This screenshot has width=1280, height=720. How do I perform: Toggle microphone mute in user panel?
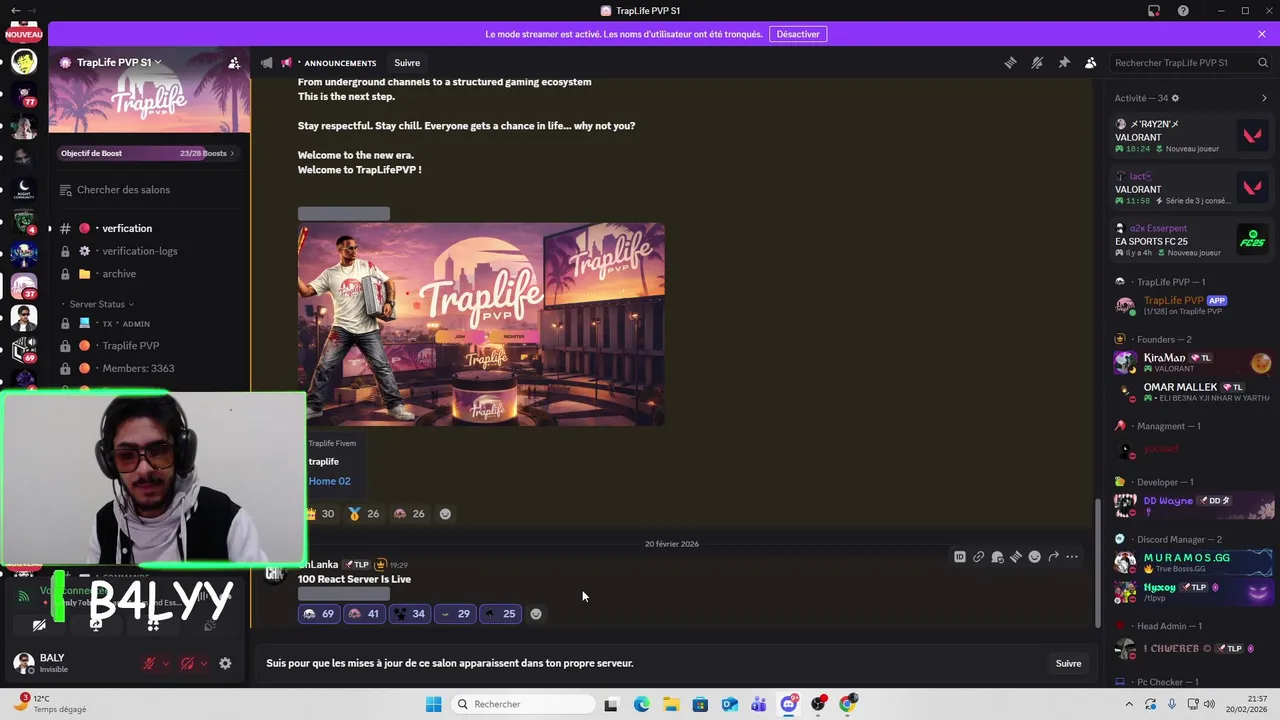tap(150, 663)
